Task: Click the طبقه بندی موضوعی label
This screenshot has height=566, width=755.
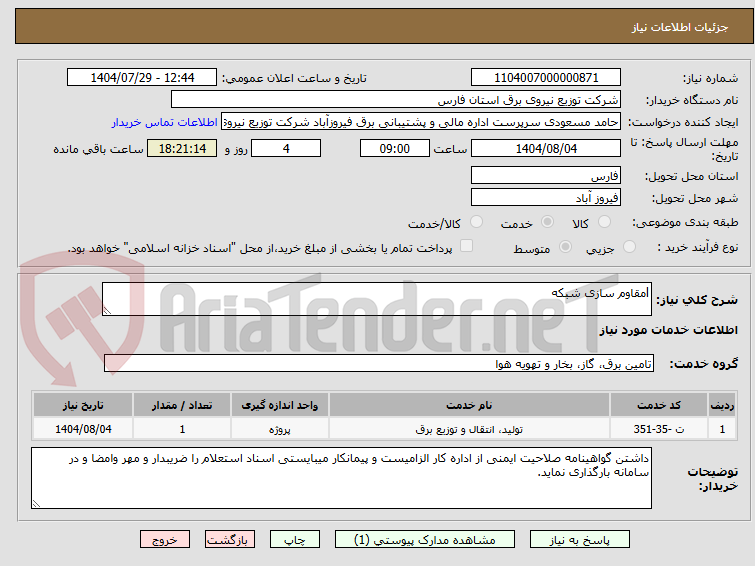Action: pos(685,223)
